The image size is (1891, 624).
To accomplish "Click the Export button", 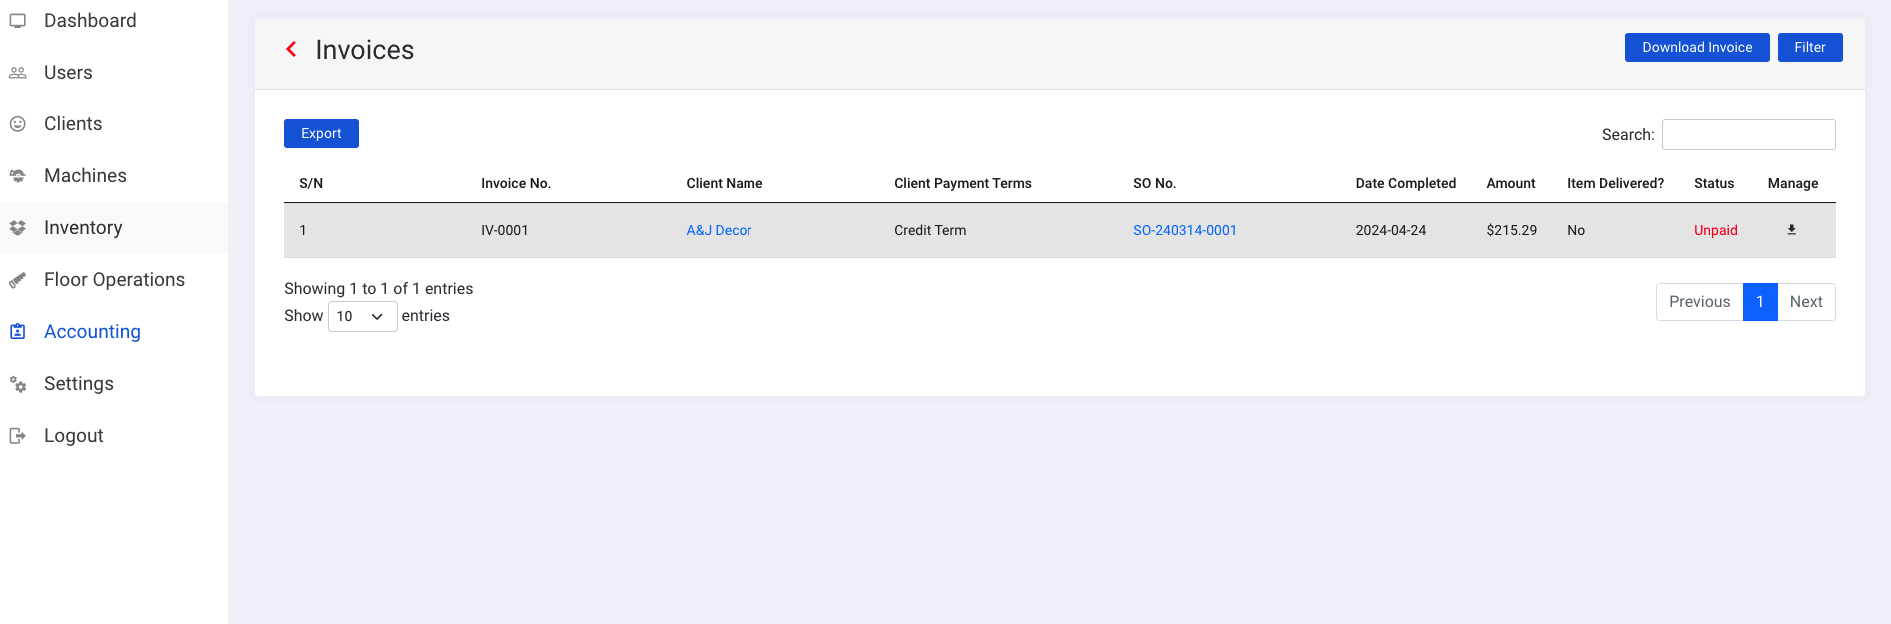I will [321, 134].
